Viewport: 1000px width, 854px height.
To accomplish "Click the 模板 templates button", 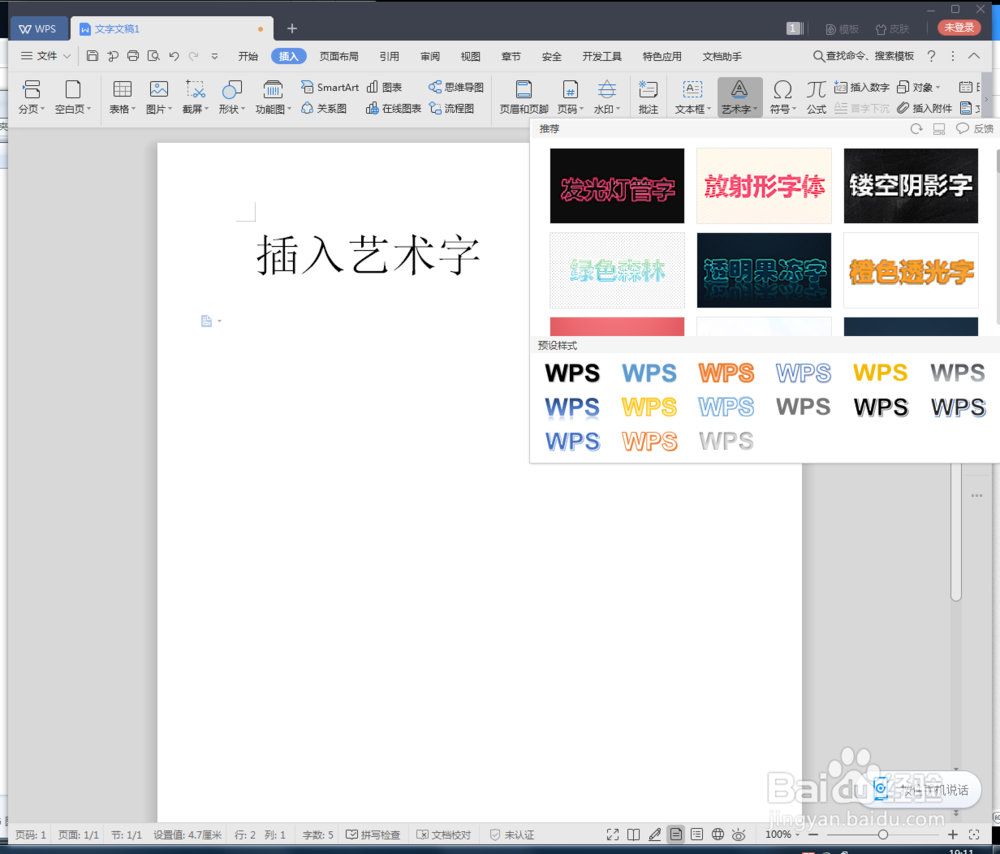I will pos(842,29).
